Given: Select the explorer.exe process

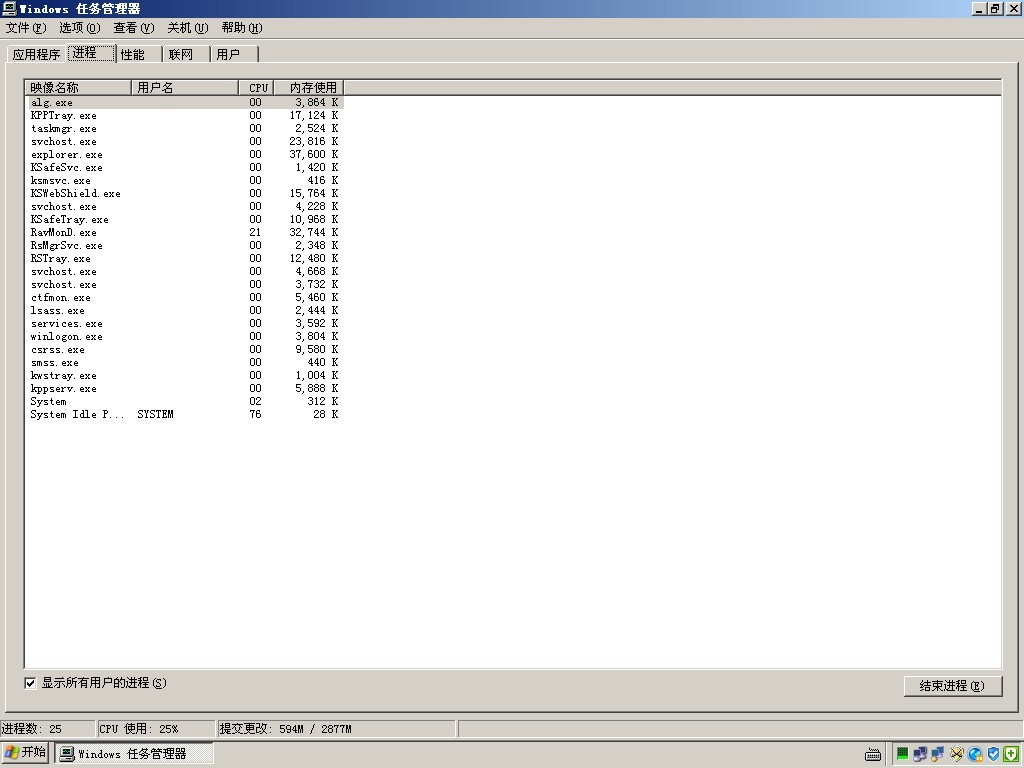Looking at the screenshot, I should click(x=185, y=155).
